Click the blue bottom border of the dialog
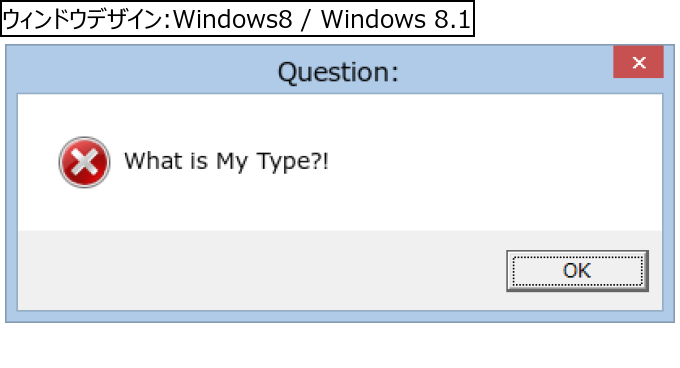The image size is (680, 368). click(340, 316)
